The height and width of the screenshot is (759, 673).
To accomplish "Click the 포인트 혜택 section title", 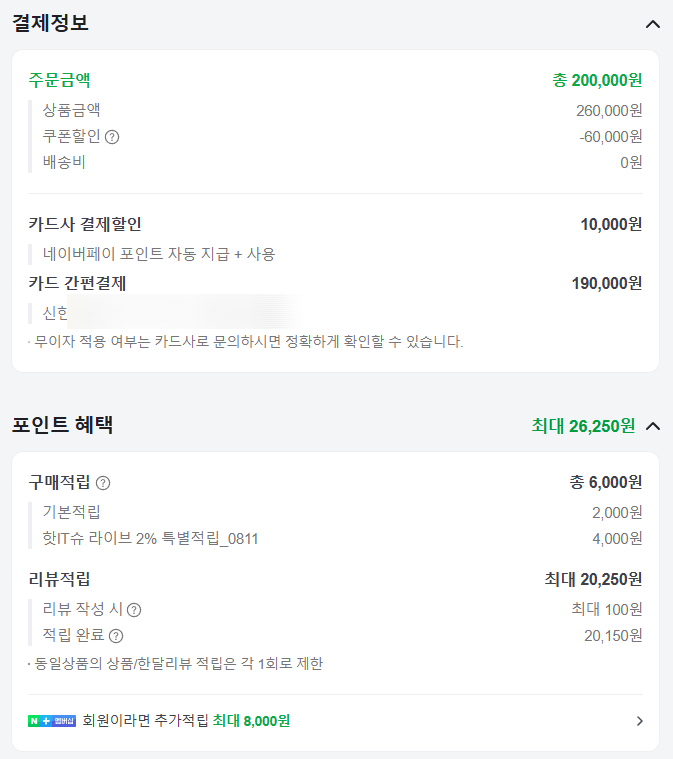I will pos(62,425).
